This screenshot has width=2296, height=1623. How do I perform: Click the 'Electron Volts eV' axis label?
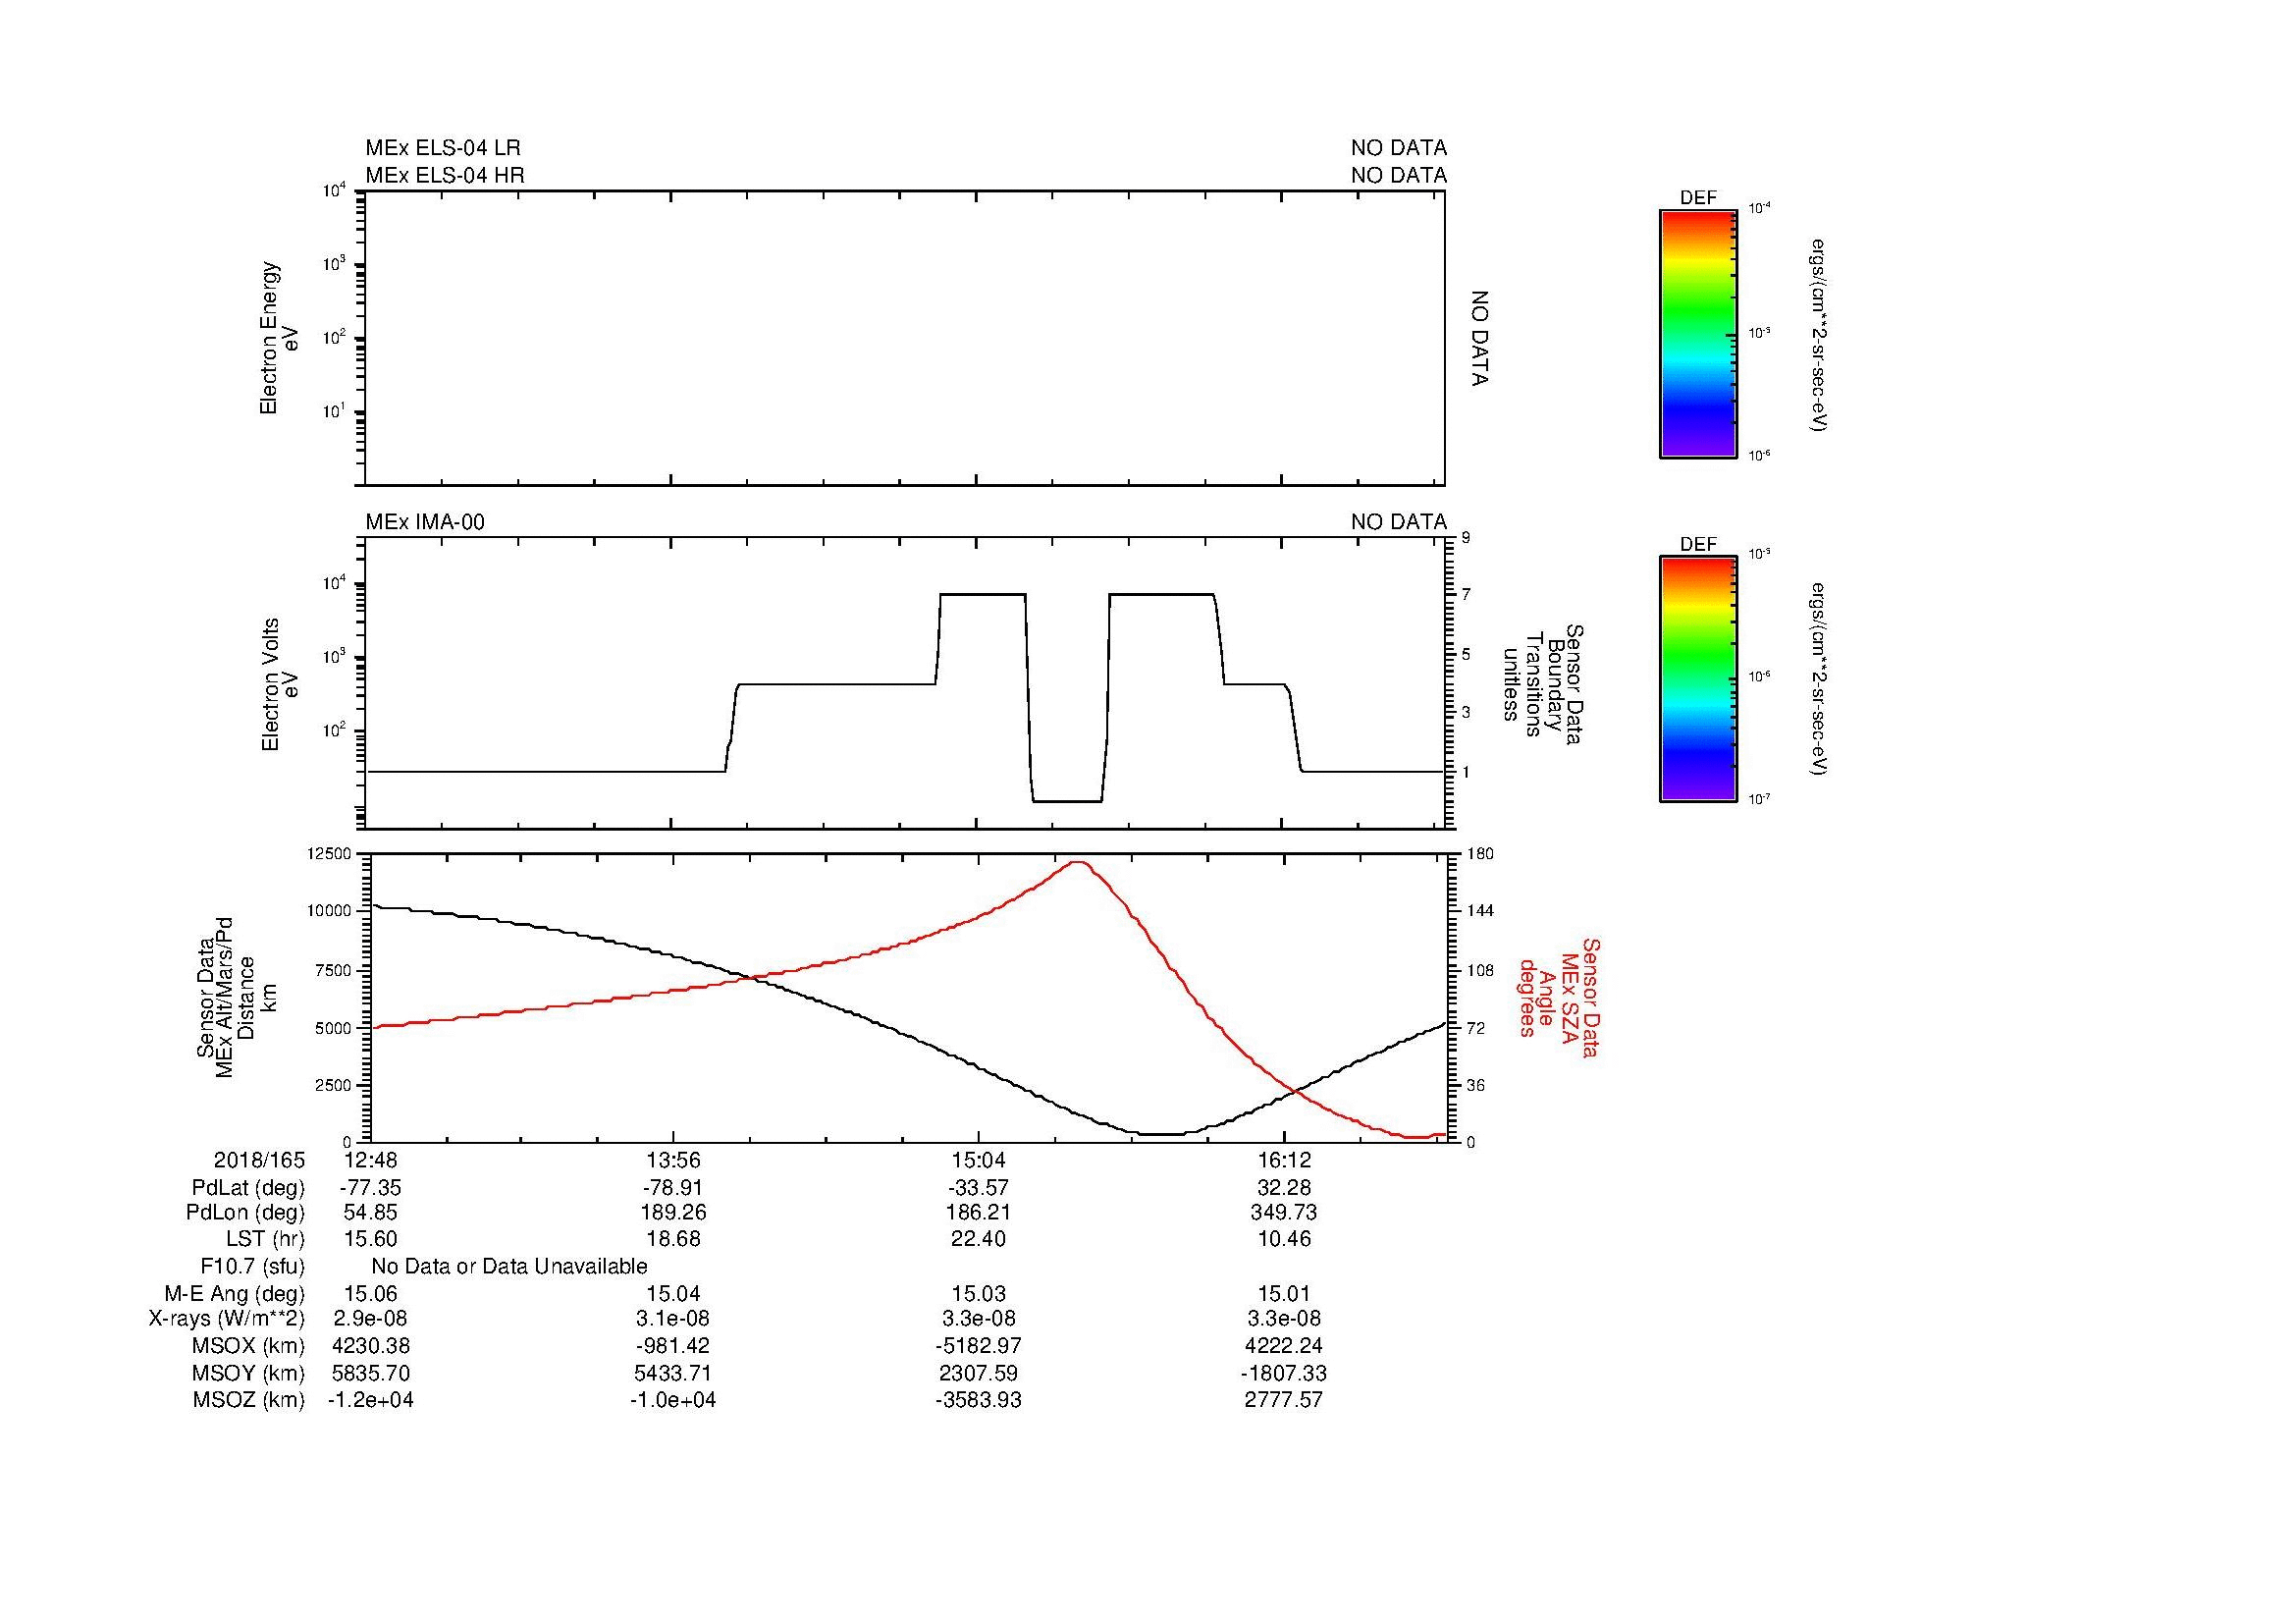280,684
